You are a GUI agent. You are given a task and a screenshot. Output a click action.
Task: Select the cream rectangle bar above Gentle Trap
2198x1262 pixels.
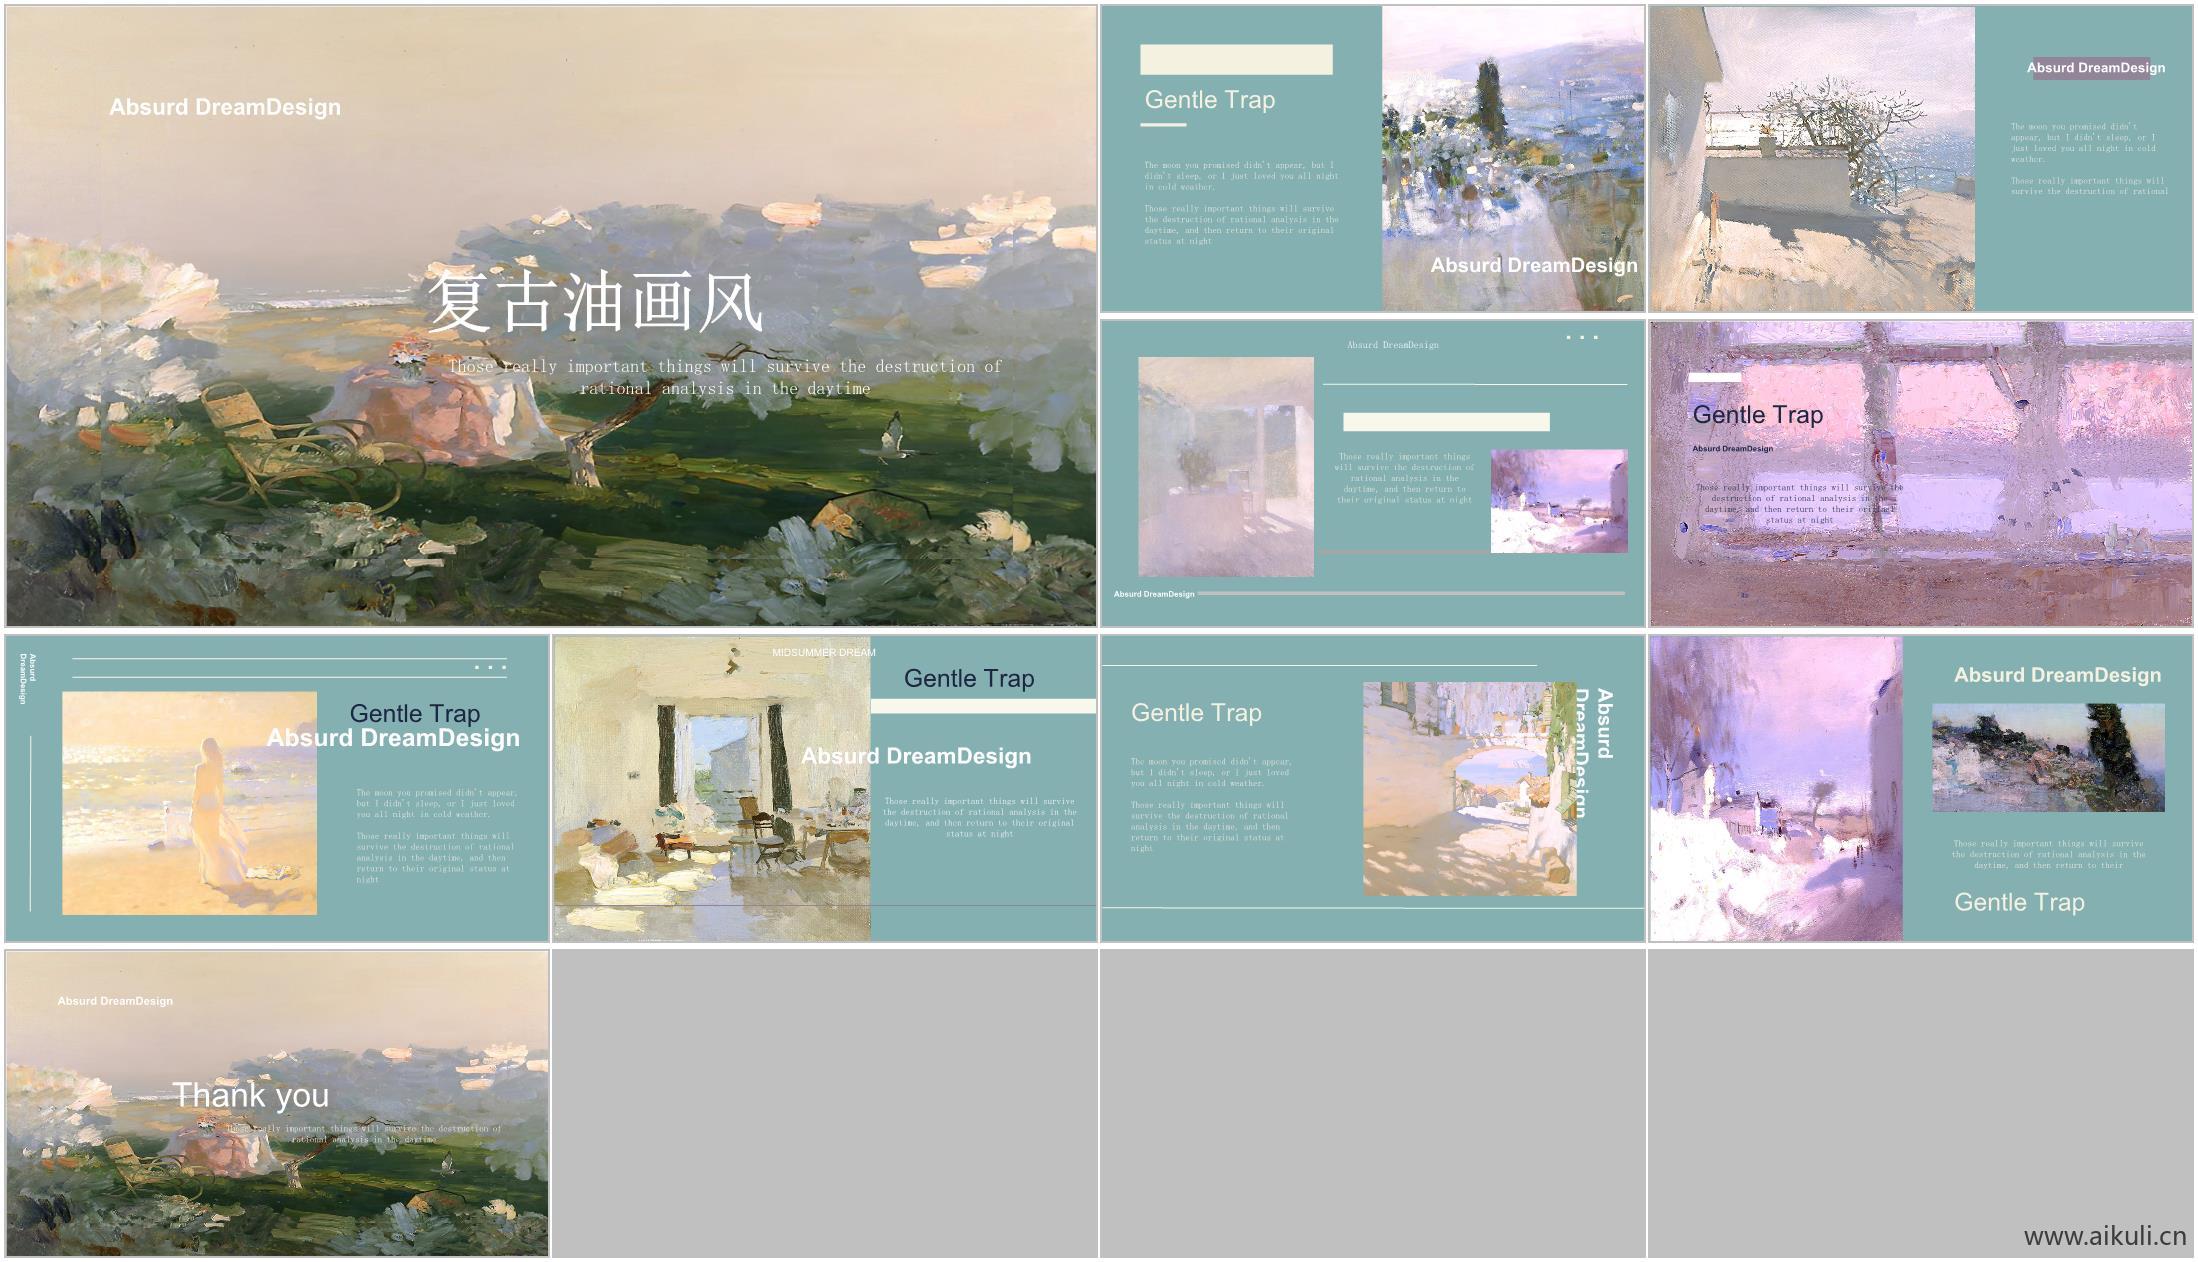pos(1235,60)
